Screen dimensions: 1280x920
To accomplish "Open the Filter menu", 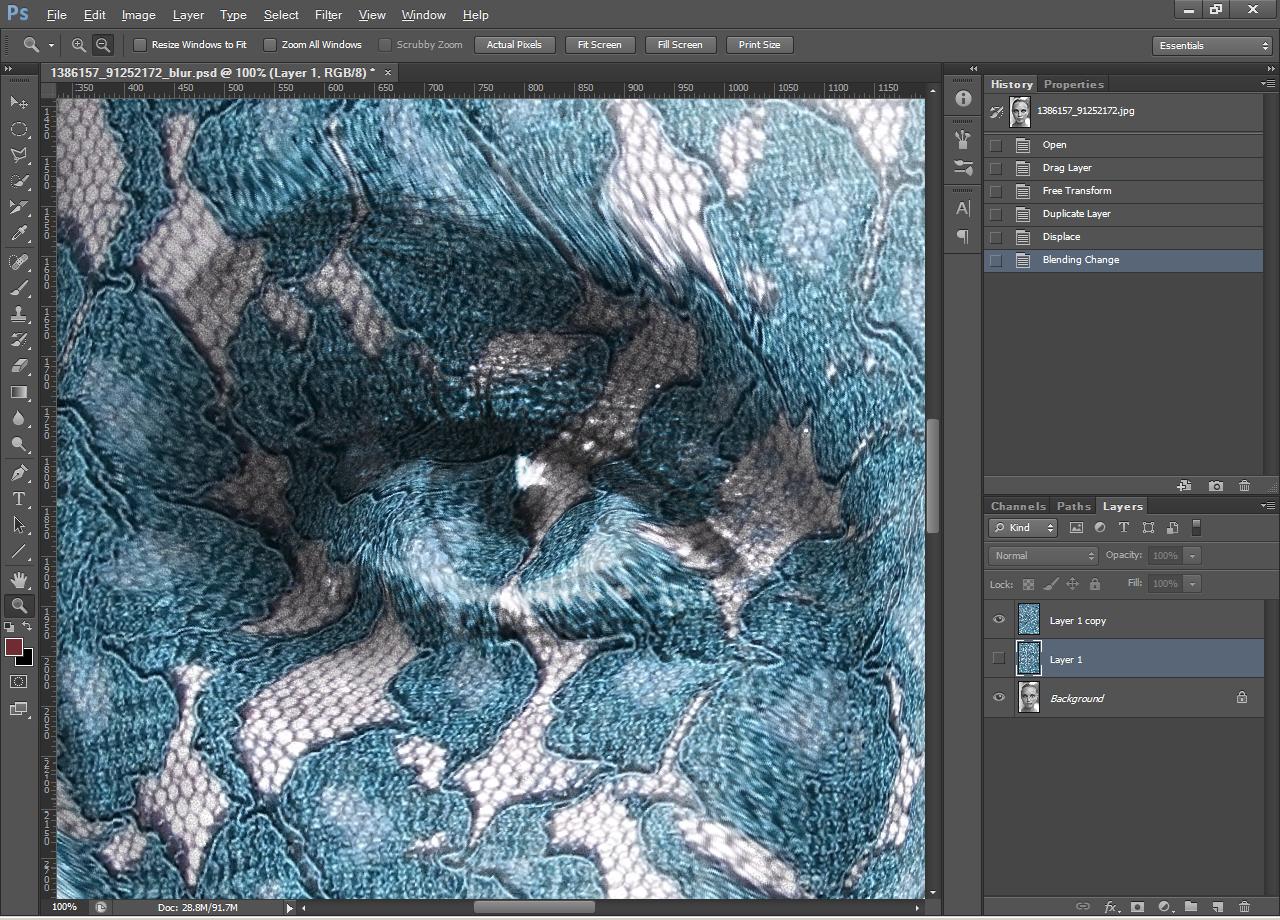I will point(328,15).
